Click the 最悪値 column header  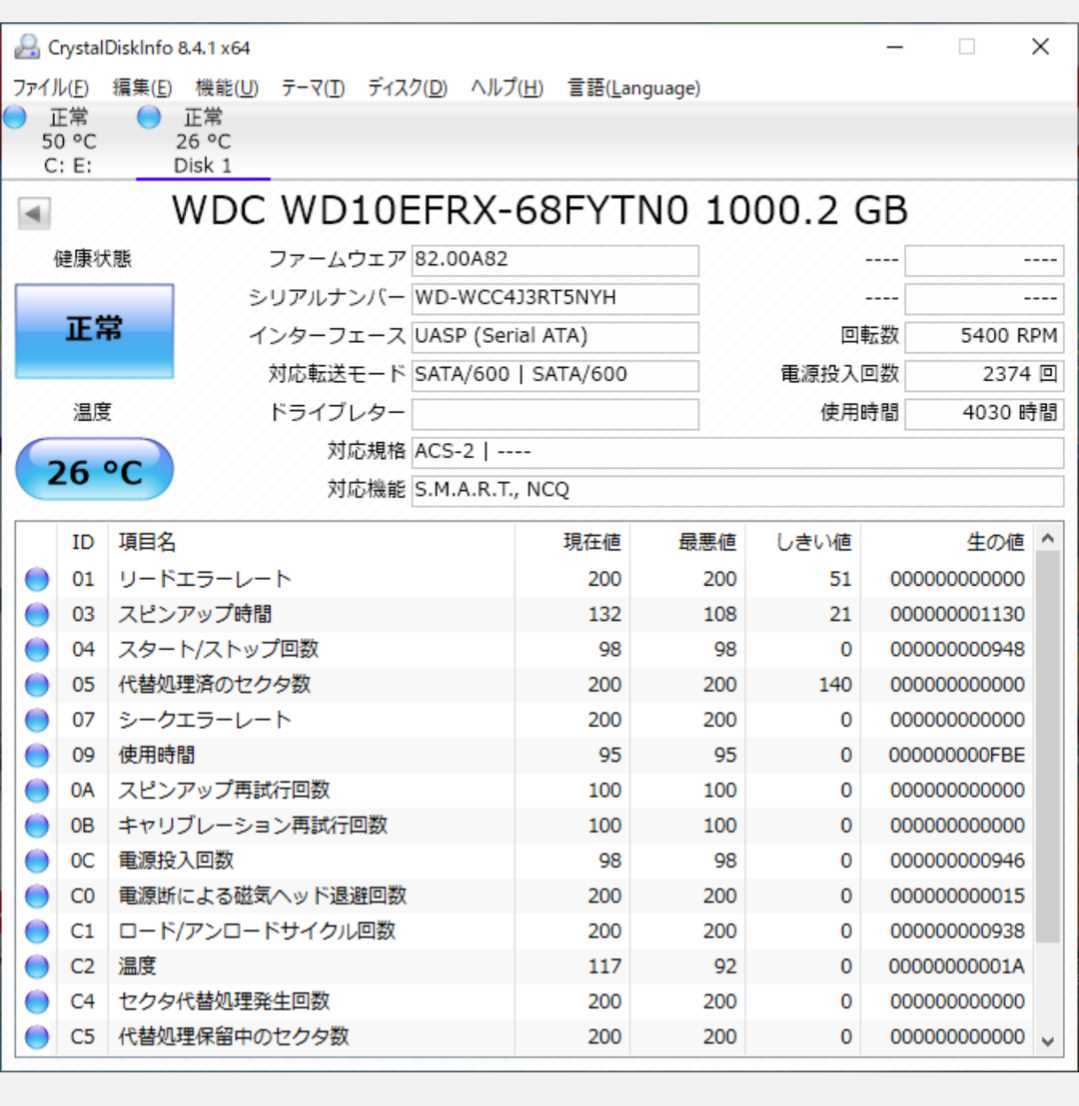coord(688,542)
